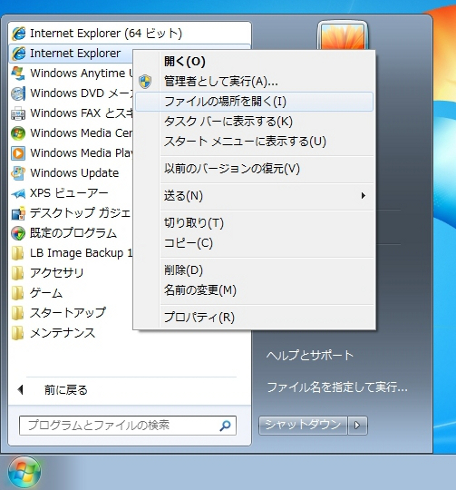456x490 pixels.
Task: Open the Windows Media Player icon
Action: (18, 153)
